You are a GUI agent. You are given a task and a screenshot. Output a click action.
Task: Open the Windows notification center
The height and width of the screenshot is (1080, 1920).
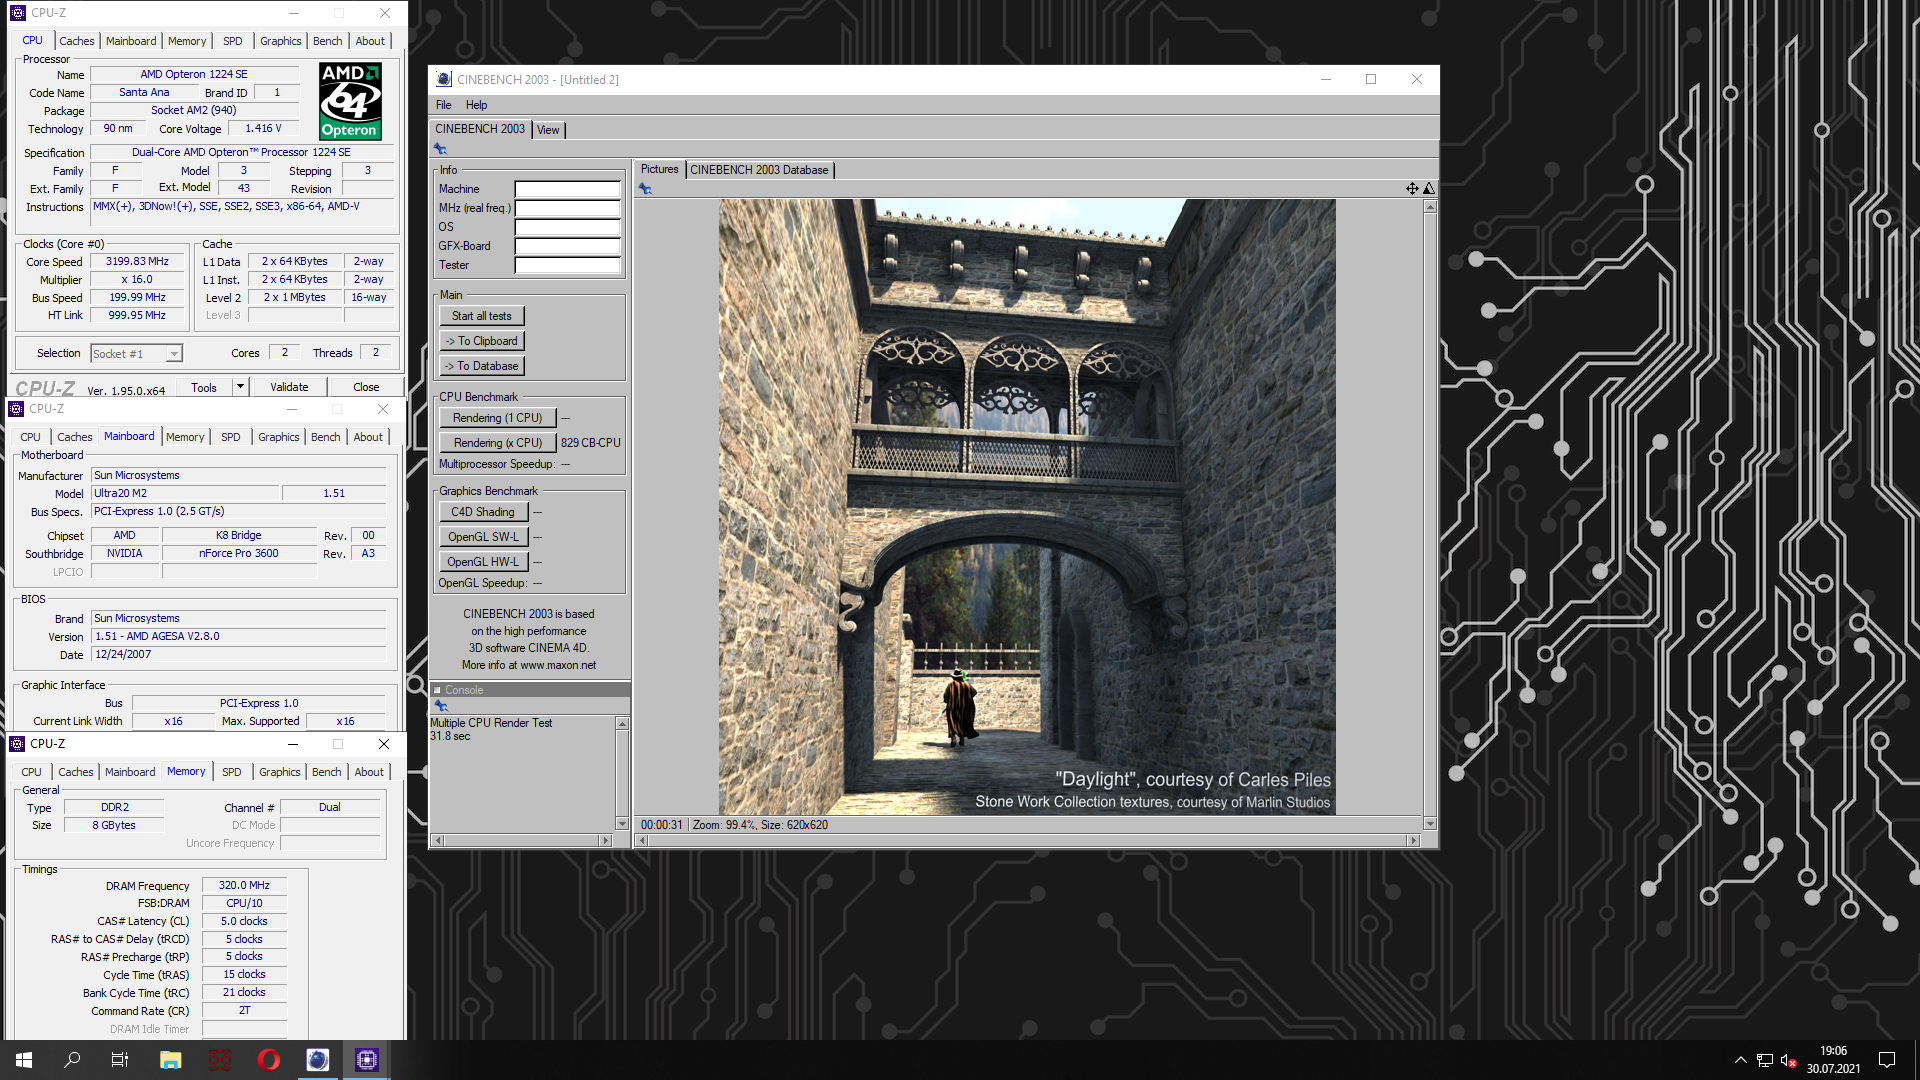(1887, 1060)
